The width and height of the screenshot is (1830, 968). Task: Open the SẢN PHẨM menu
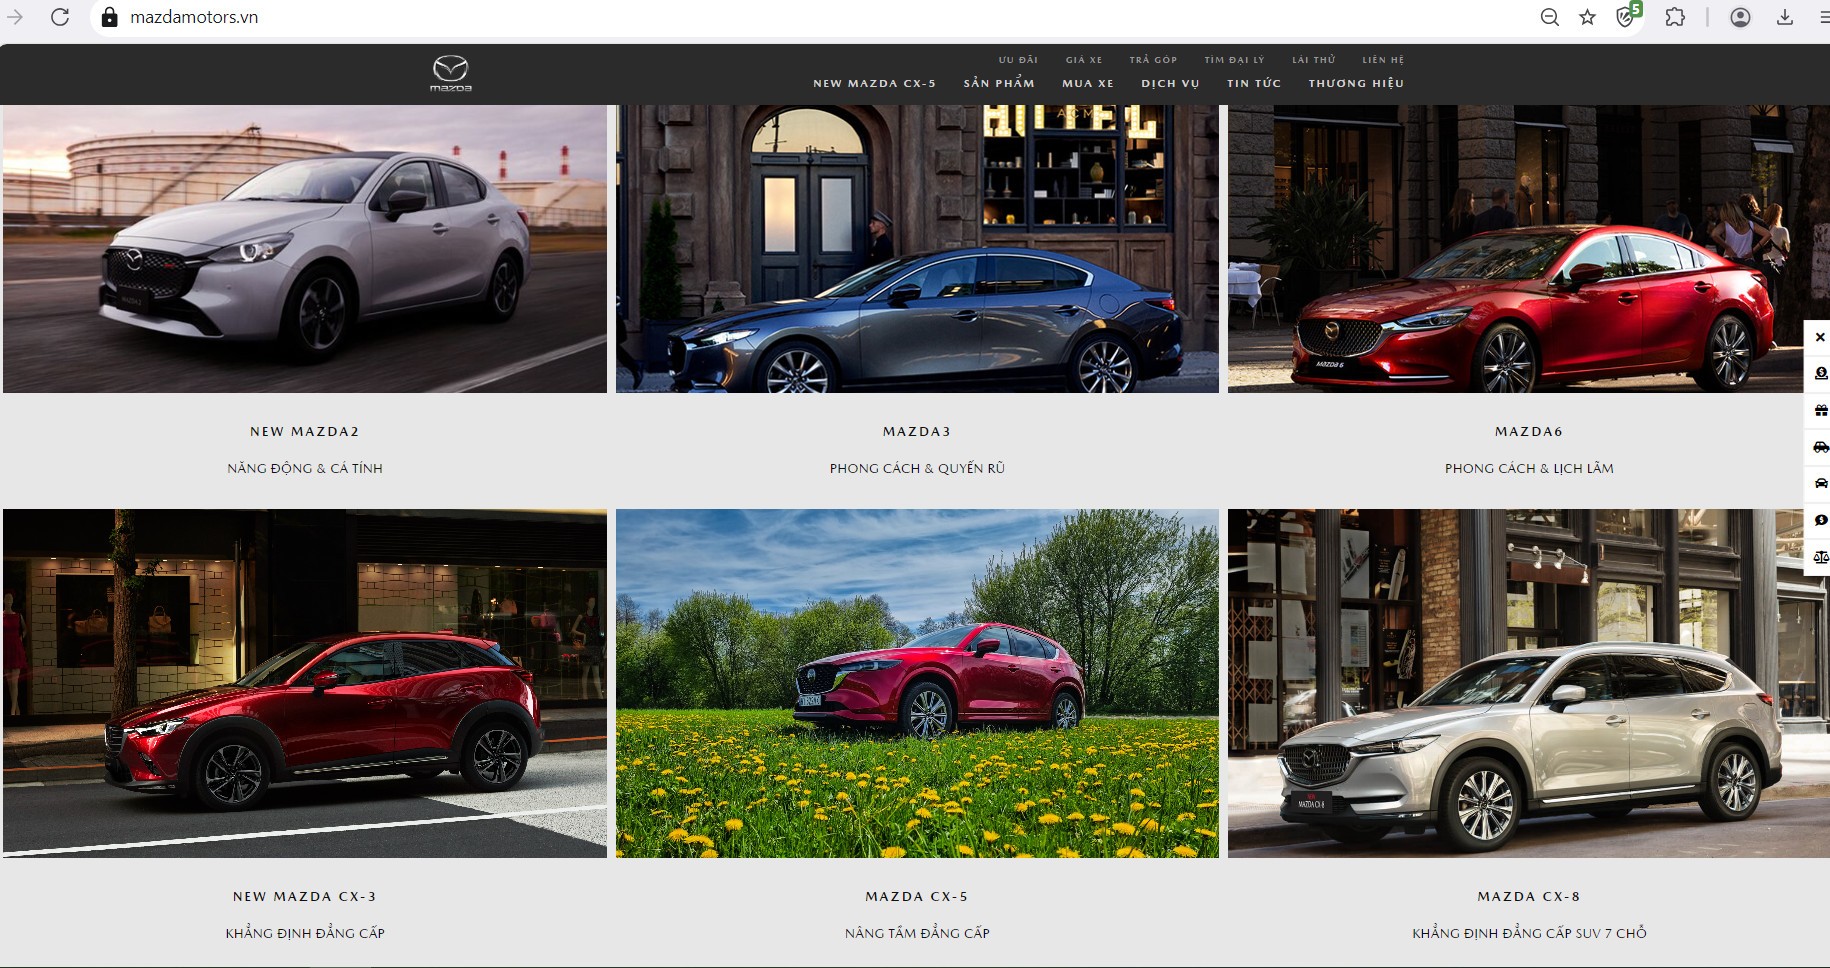[999, 83]
